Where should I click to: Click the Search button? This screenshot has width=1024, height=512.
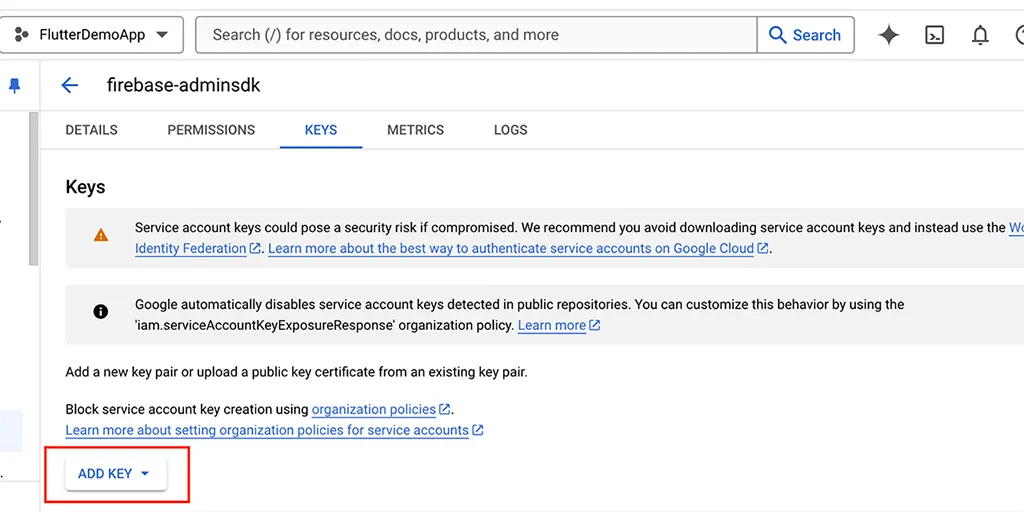click(805, 35)
